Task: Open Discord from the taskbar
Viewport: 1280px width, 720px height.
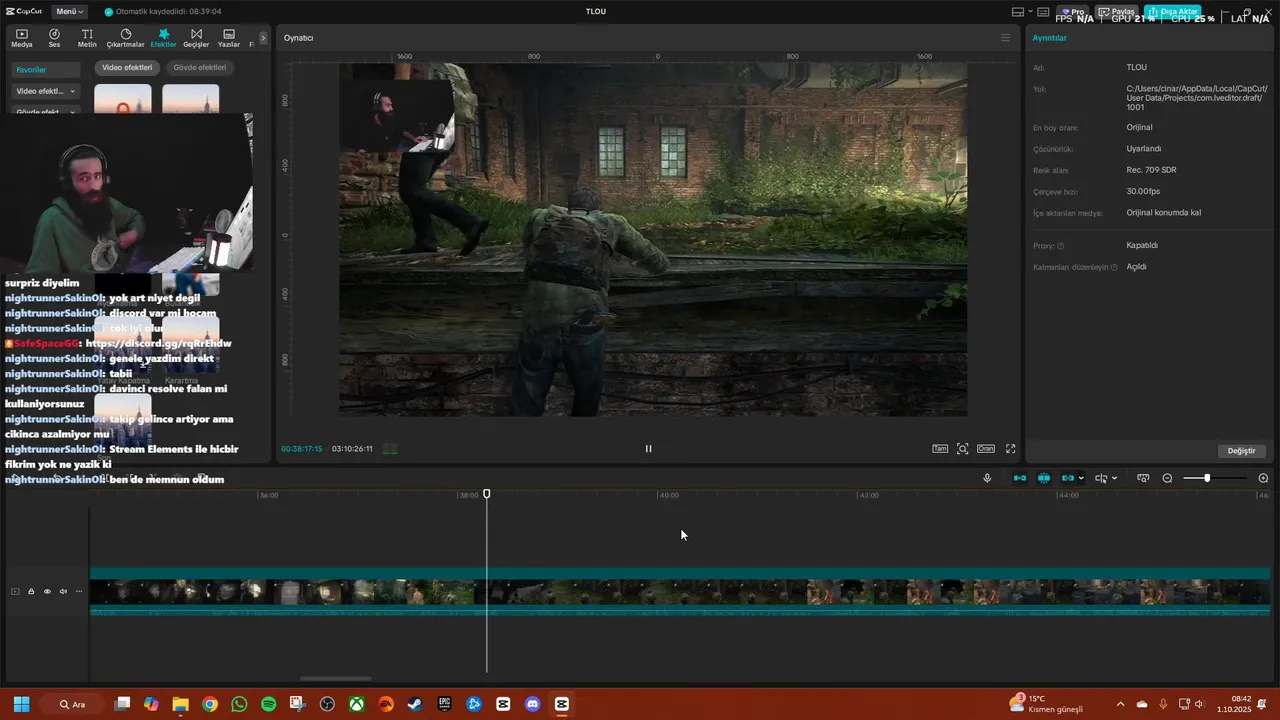Action: 532,704
